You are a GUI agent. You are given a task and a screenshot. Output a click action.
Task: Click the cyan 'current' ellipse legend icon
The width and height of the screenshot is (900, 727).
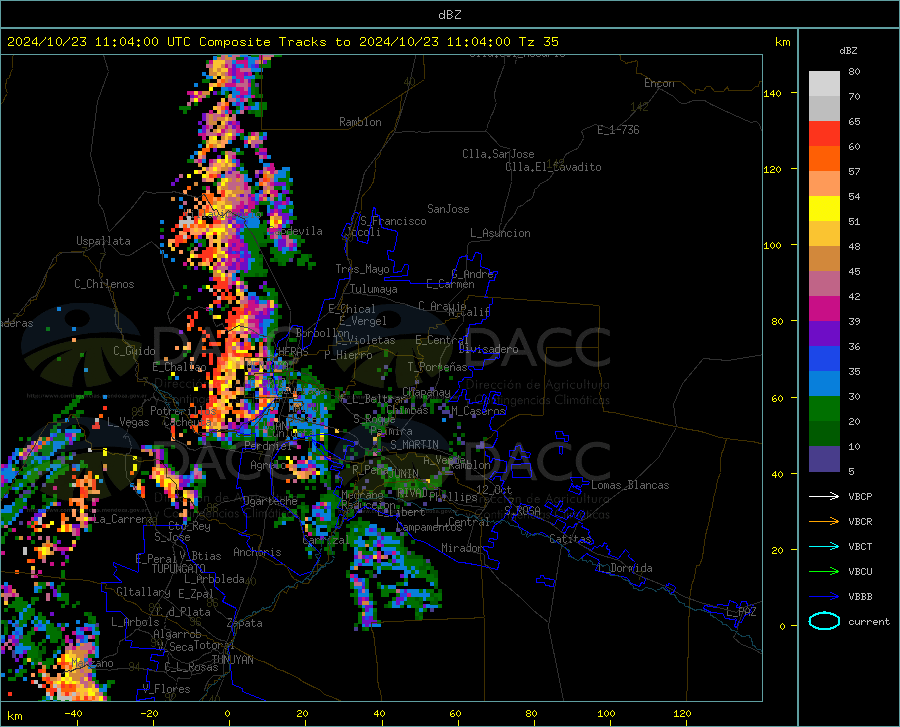click(824, 621)
